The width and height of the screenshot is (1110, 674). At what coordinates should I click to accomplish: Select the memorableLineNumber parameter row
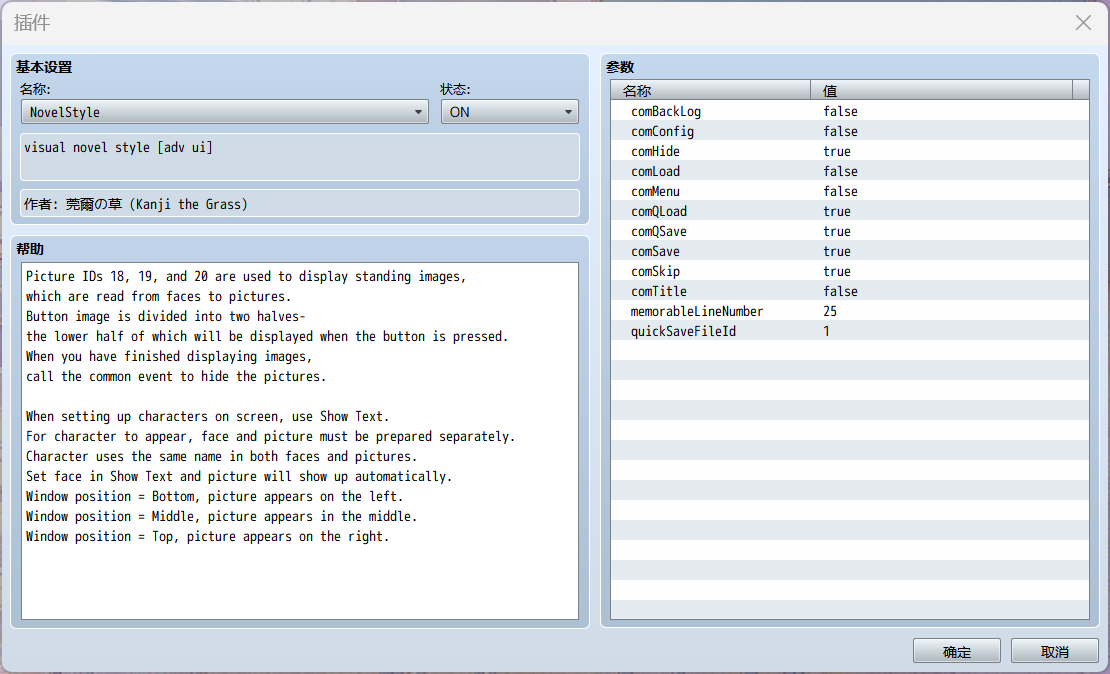point(849,312)
